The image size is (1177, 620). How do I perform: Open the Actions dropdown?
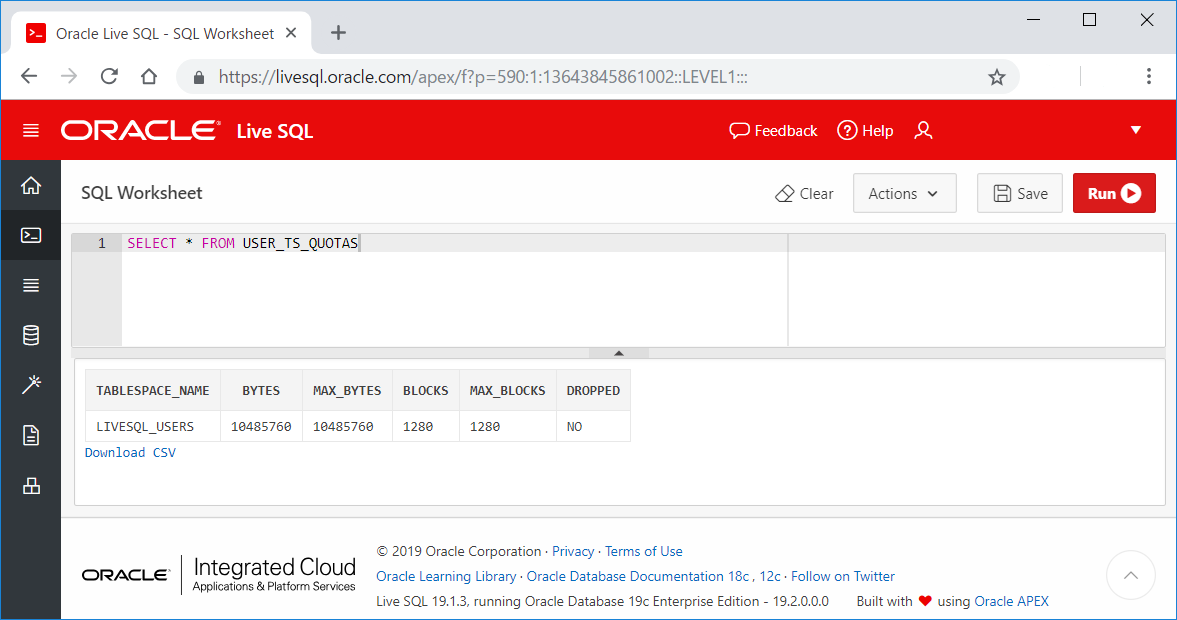[904, 192]
